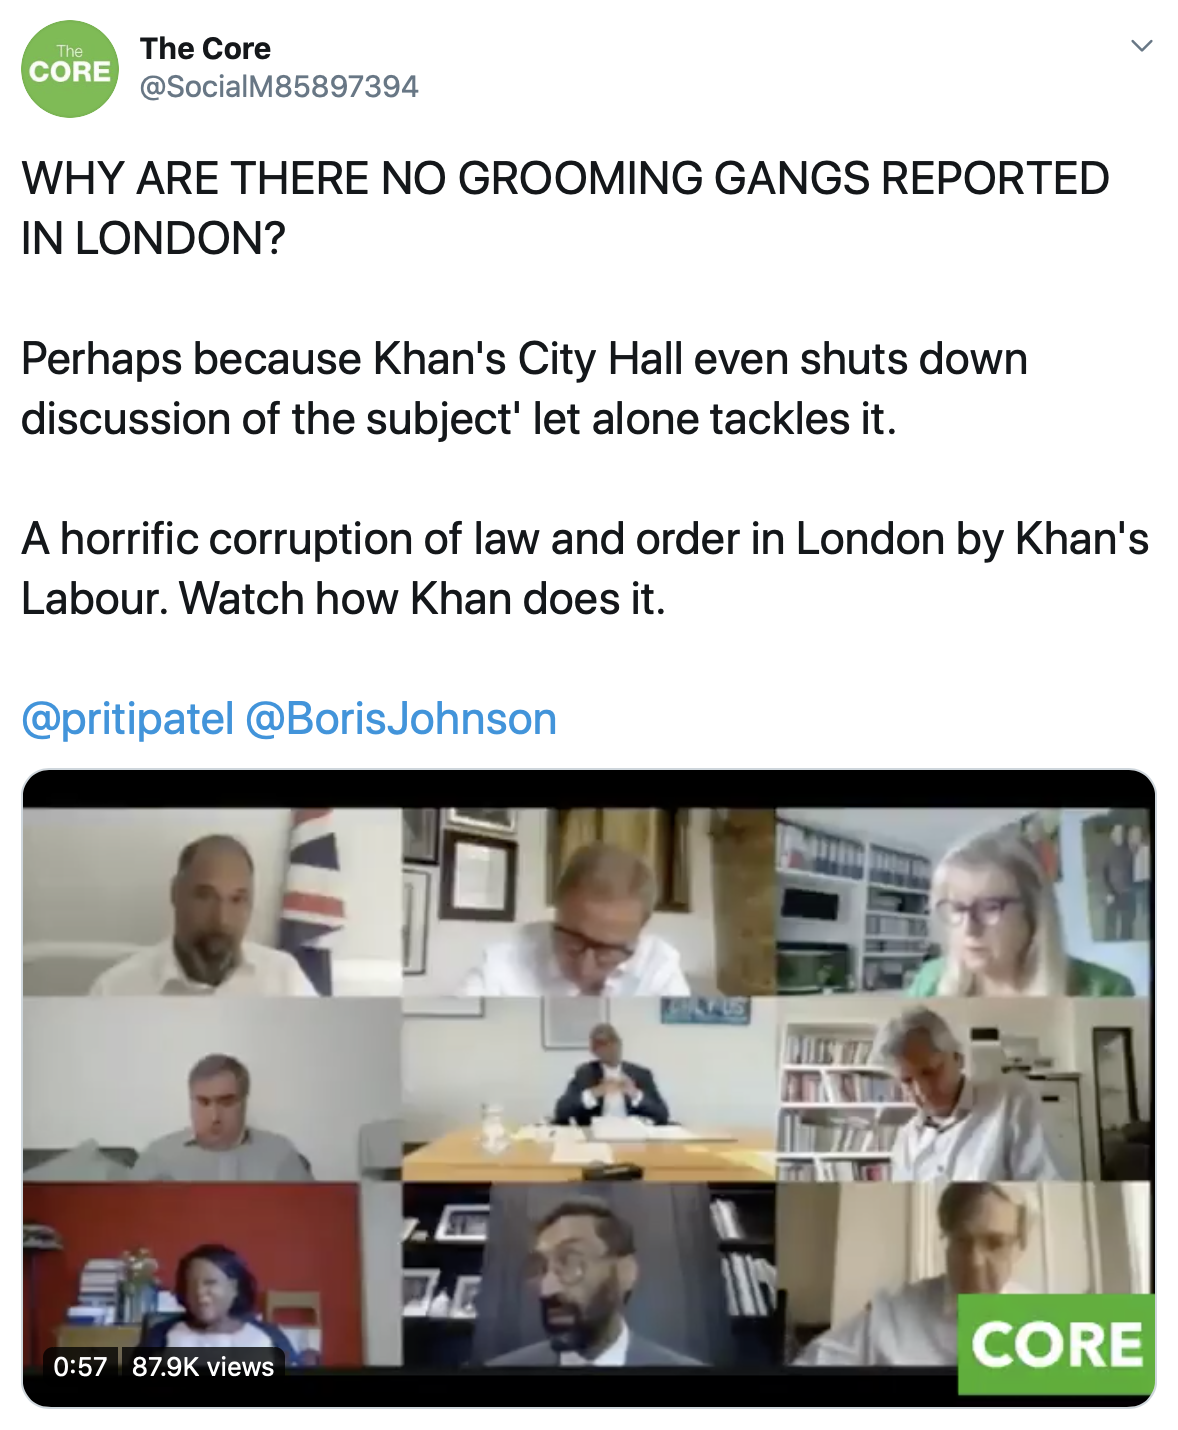Open The Core green profile avatar
Image resolution: width=1178 pixels, height=1430 pixels.
coord(70,69)
